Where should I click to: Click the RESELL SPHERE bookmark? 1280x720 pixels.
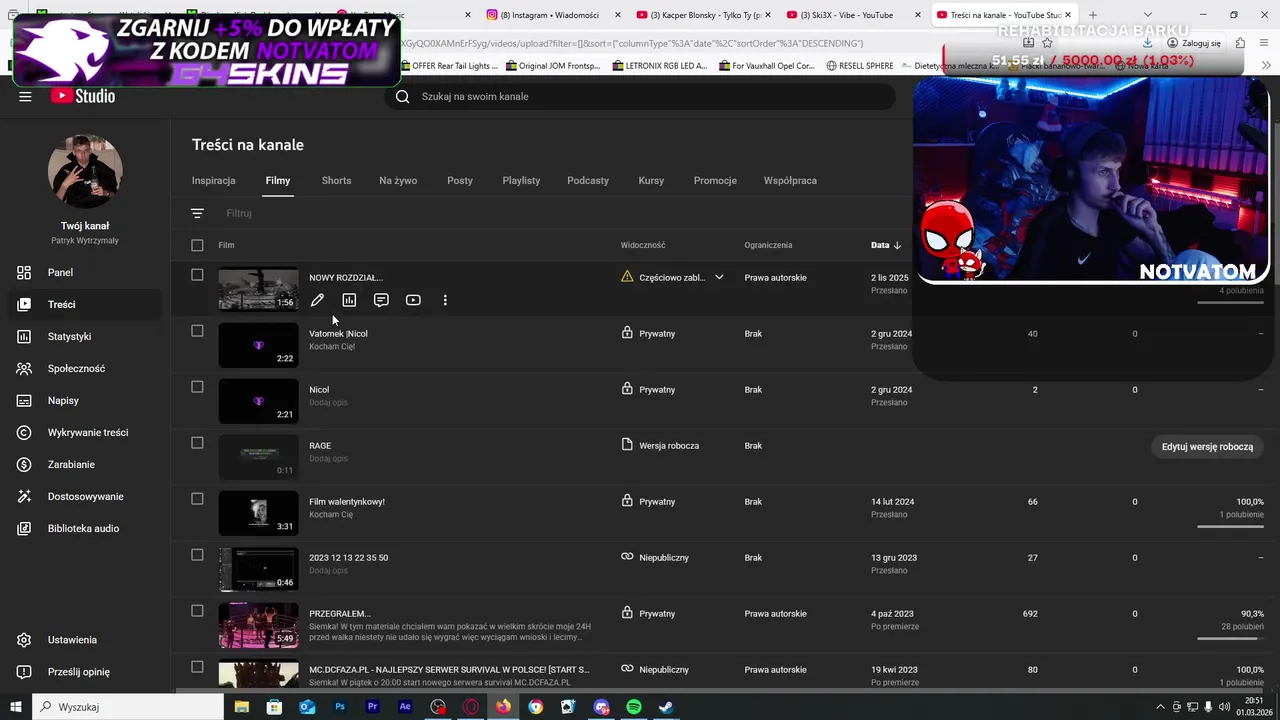click(x=860, y=66)
